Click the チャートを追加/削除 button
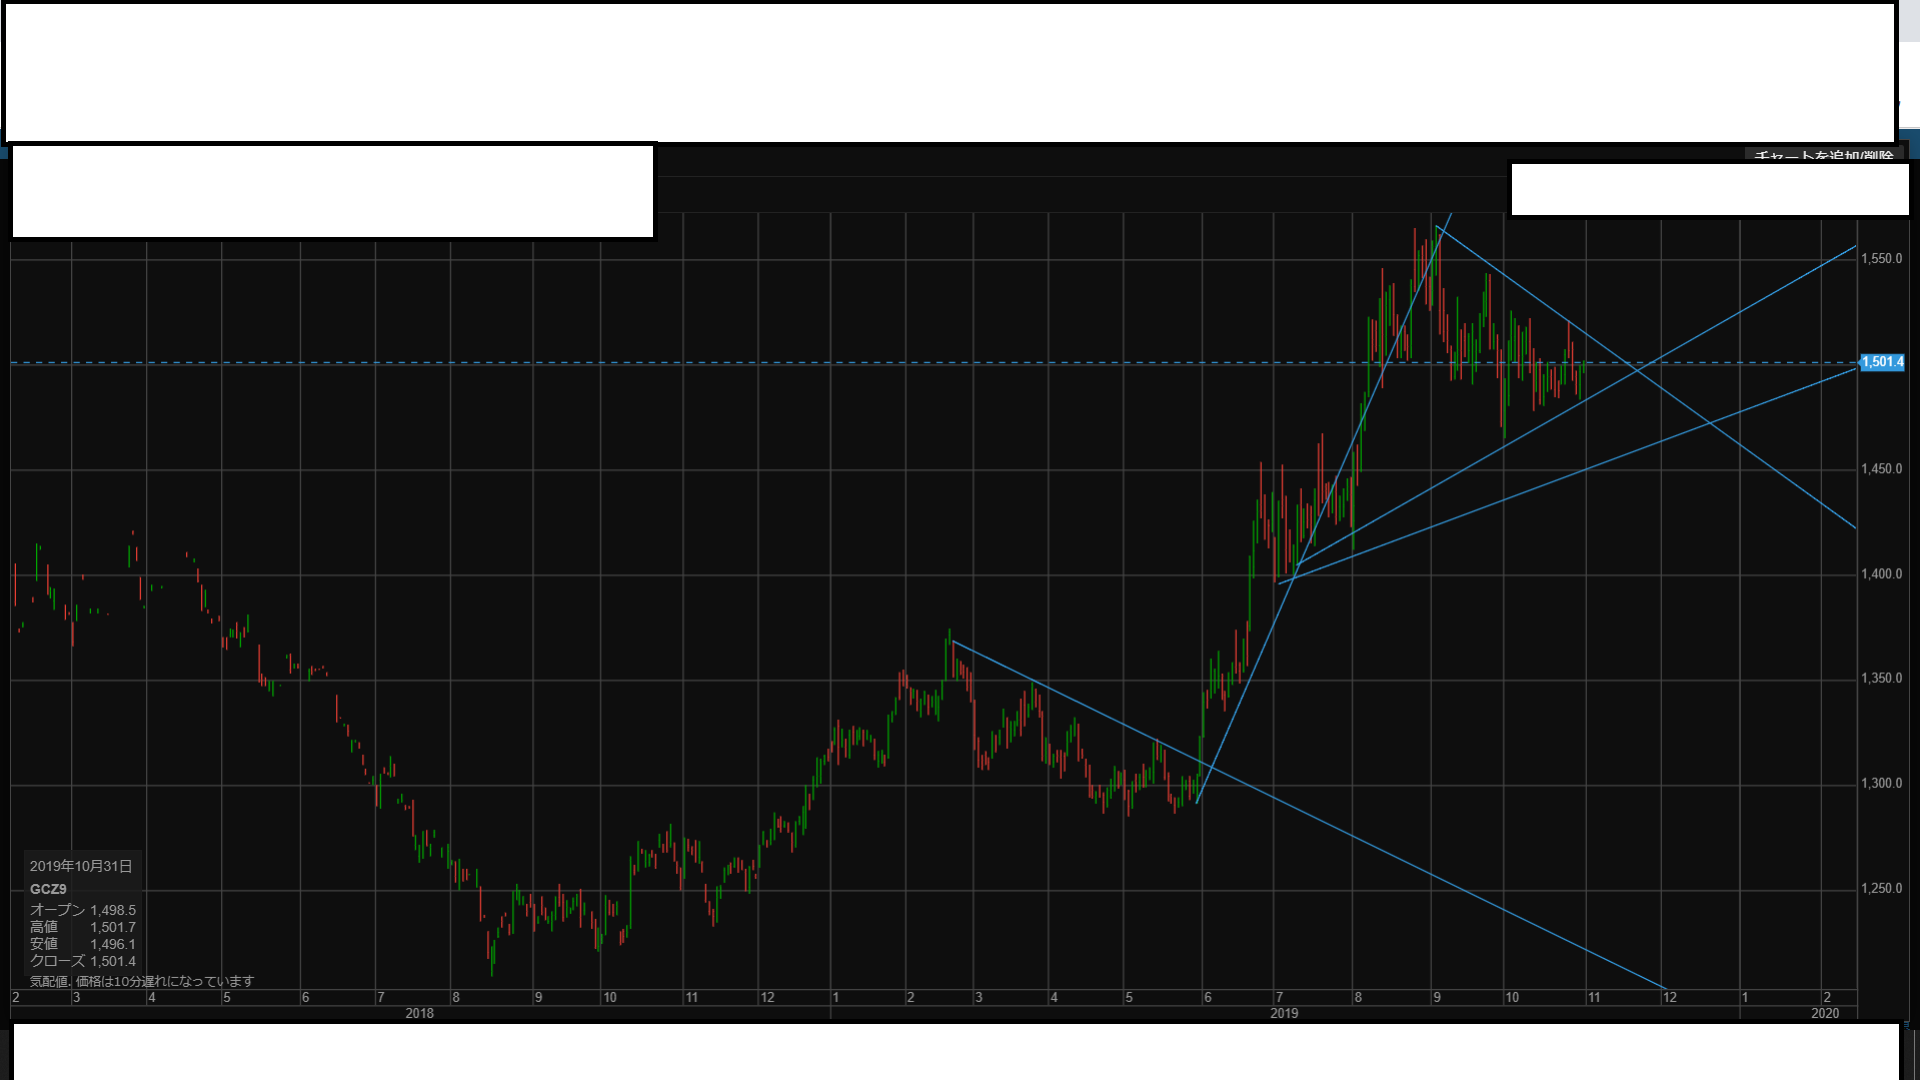The width and height of the screenshot is (1920, 1080). [1824, 155]
